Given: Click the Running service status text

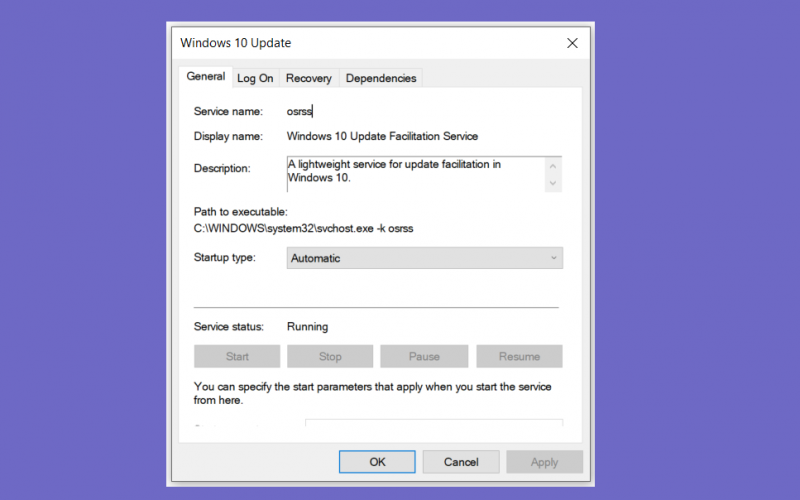Looking at the screenshot, I should 307,327.
